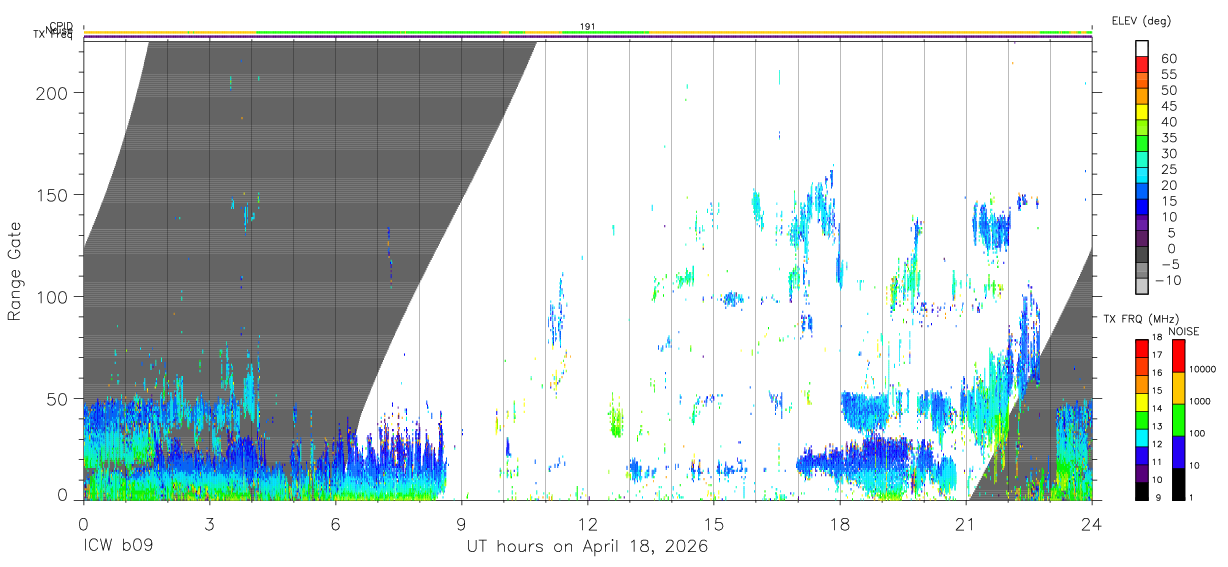Image resolution: width=1228 pixels, height=567 pixels.
Task: Click the blue swatch in the NOISE color bar
Action: (1177, 451)
